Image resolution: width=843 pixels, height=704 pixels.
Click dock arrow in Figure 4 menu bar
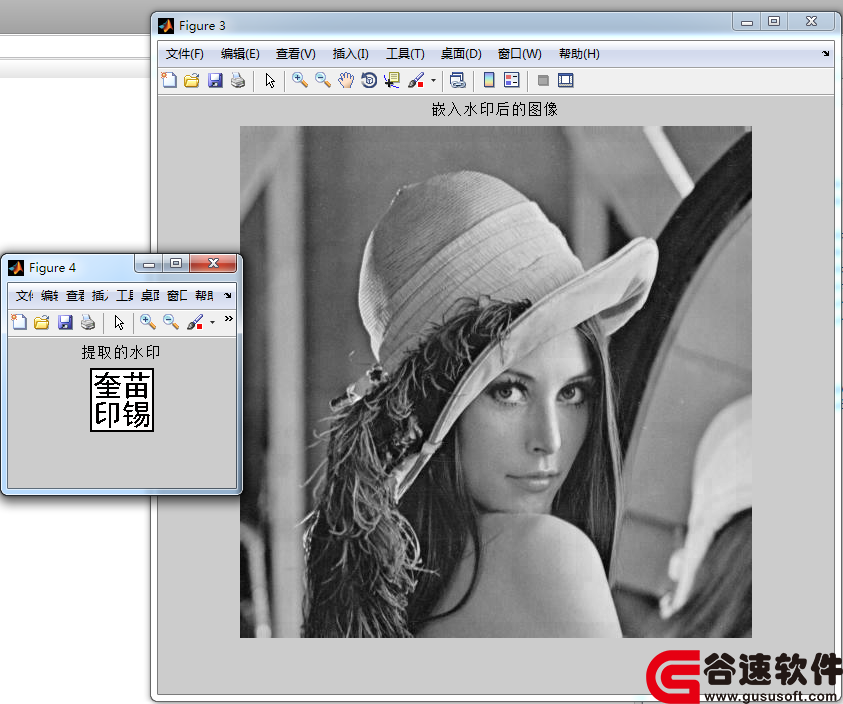[x=227, y=295]
